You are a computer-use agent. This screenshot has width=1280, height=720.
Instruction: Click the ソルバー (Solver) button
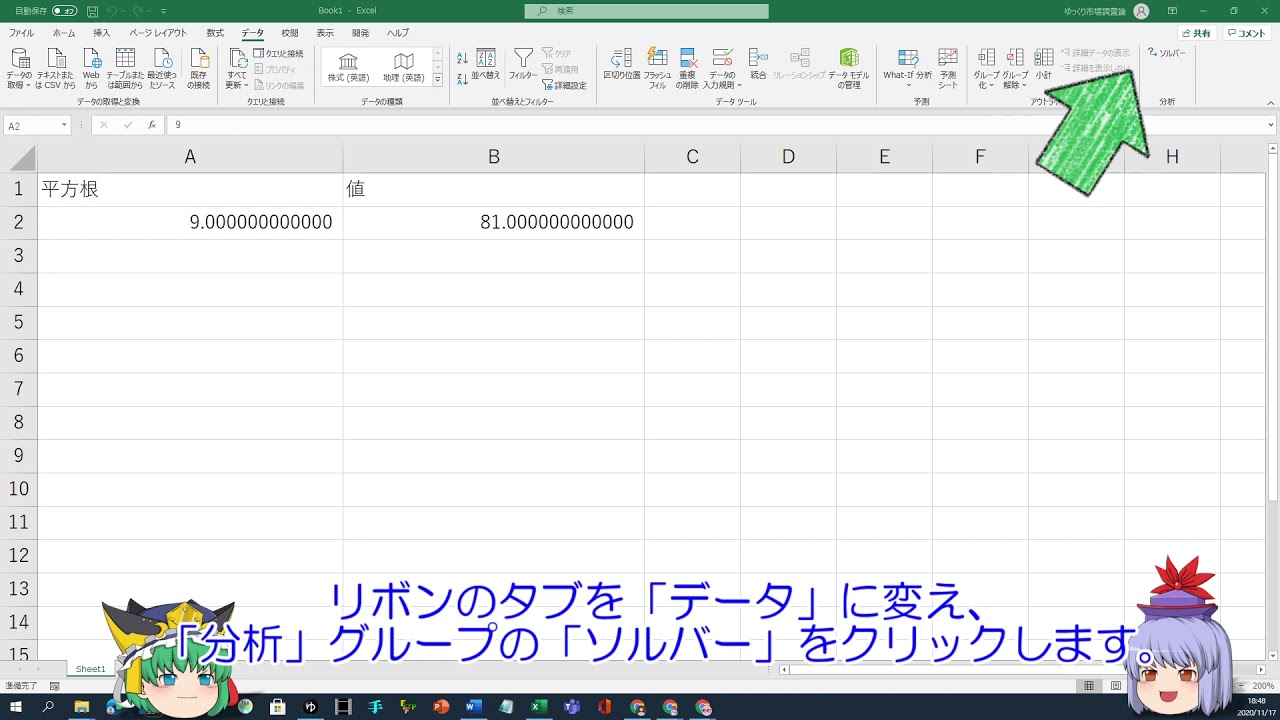[x=1167, y=53]
